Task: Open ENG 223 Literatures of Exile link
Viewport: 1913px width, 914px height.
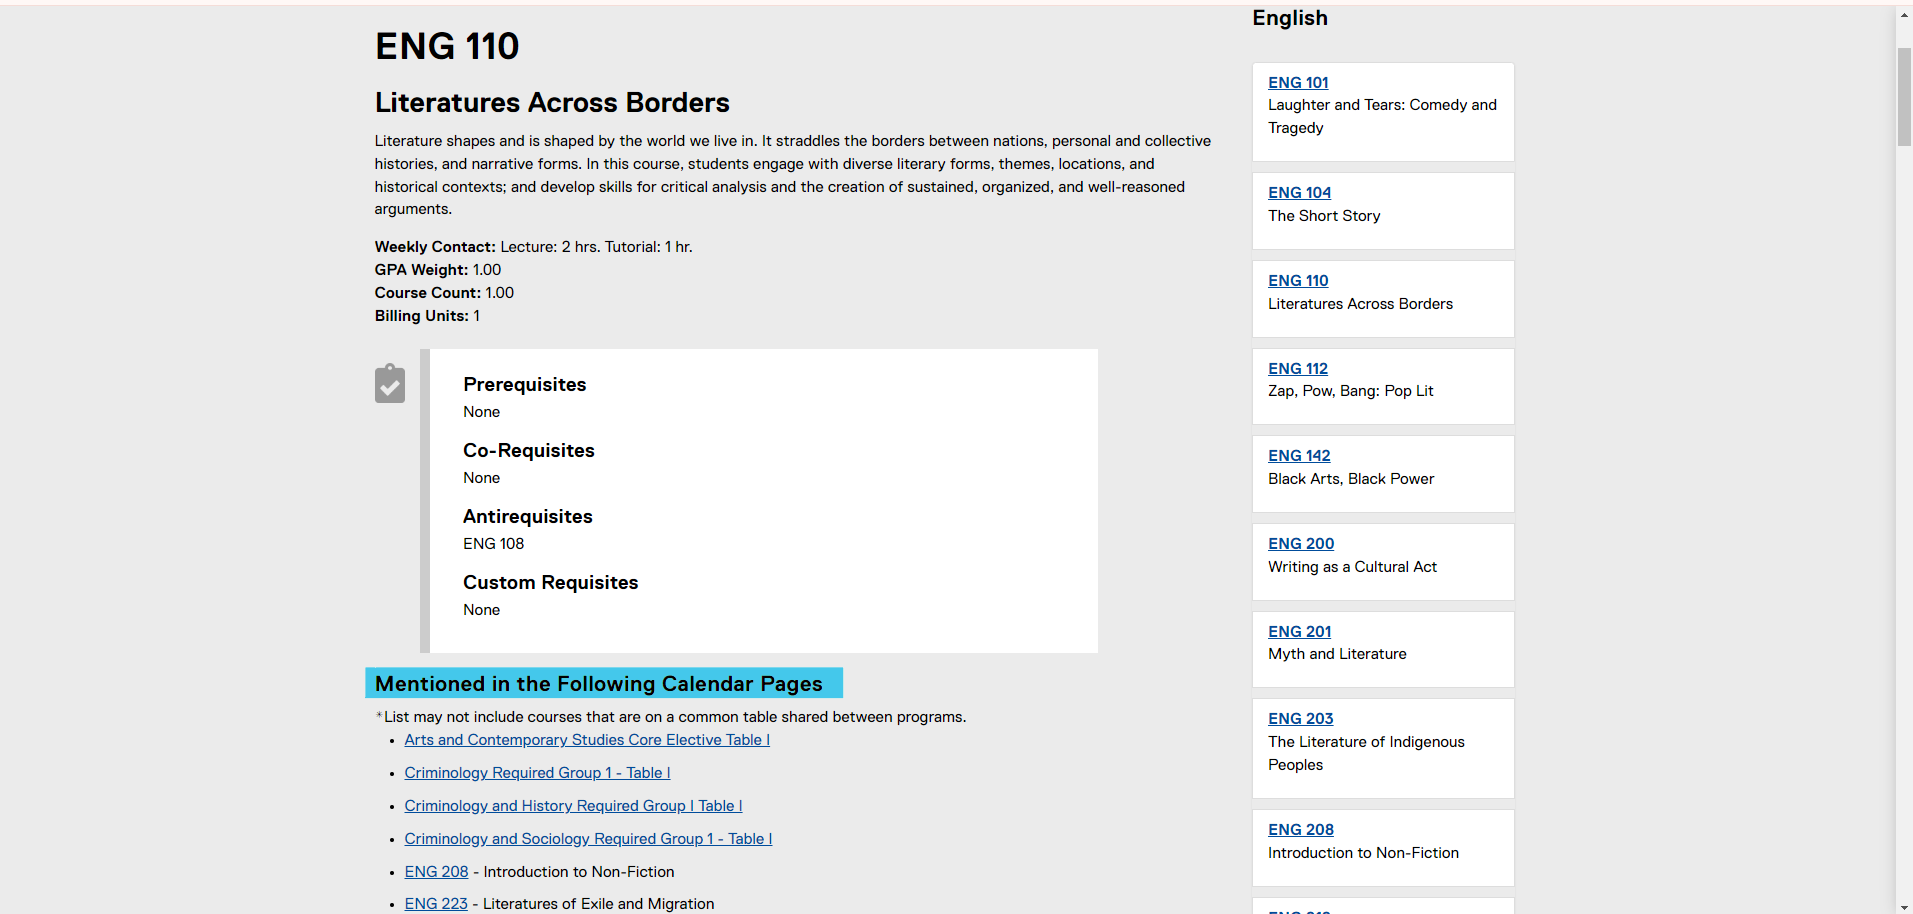Action: click(436, 904)
